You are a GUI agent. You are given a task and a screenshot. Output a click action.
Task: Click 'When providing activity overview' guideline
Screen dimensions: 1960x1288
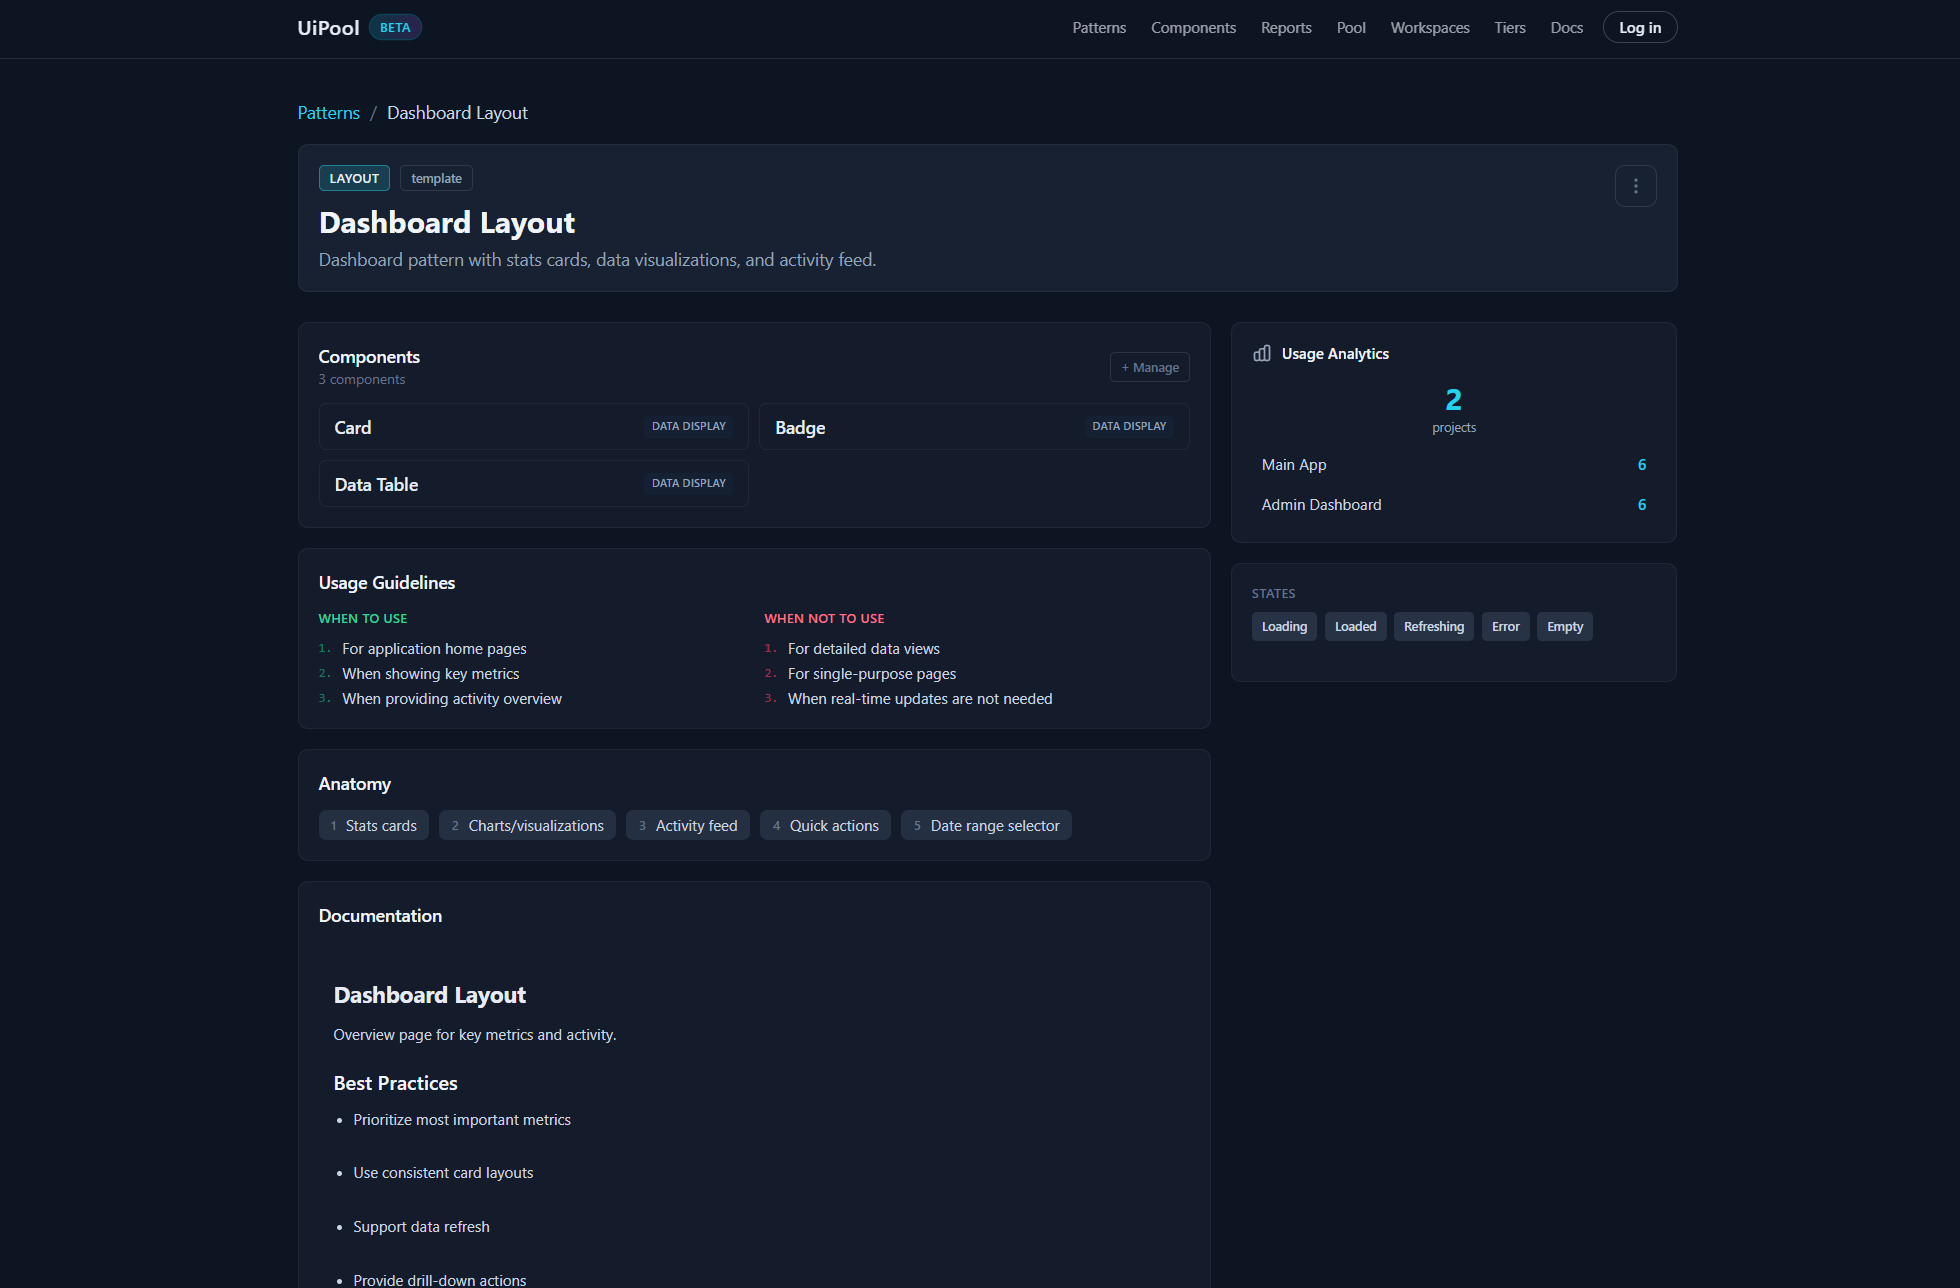pos(452,699)
